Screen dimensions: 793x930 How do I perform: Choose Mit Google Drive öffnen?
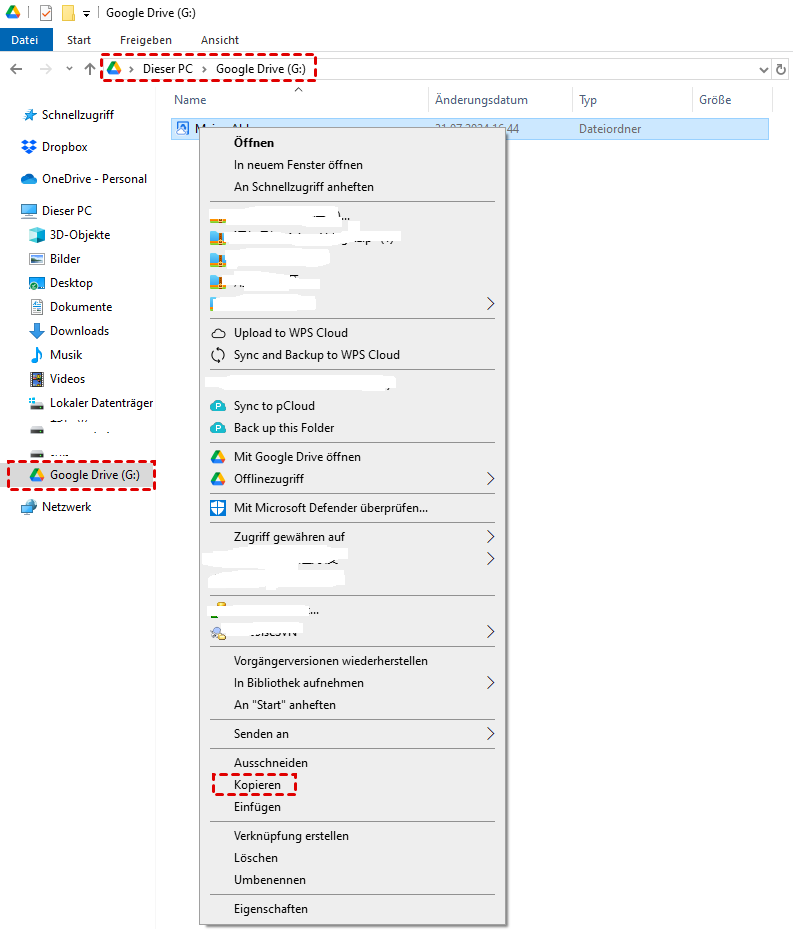tap(297, 457)
